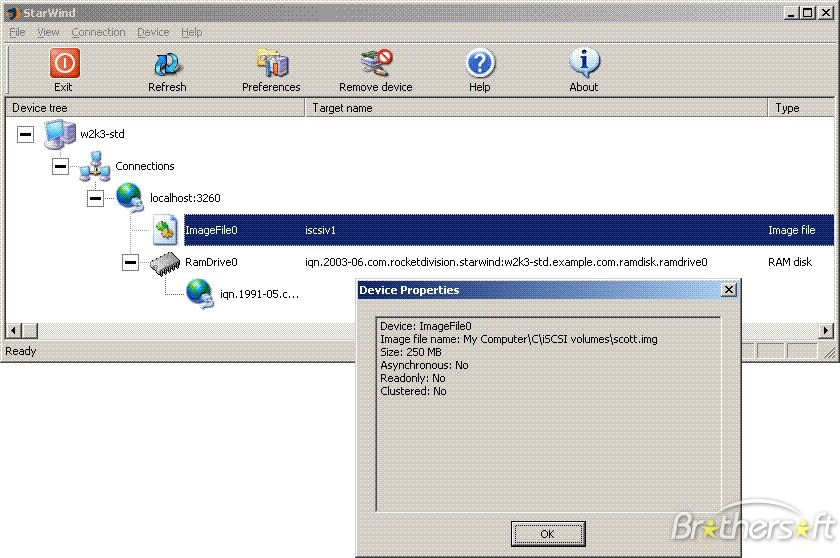Click the About info icon
This screenshot has width=840, height=558.
584,63
